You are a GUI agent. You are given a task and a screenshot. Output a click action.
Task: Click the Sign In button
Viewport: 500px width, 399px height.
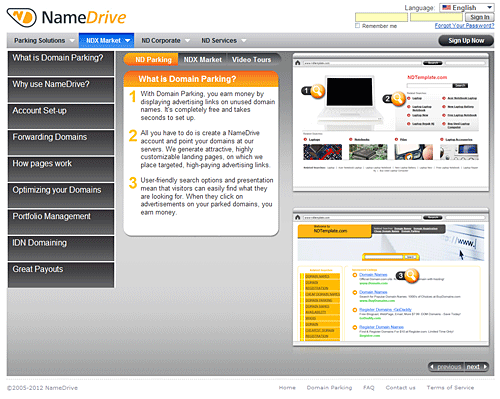(x=480, y=17)
